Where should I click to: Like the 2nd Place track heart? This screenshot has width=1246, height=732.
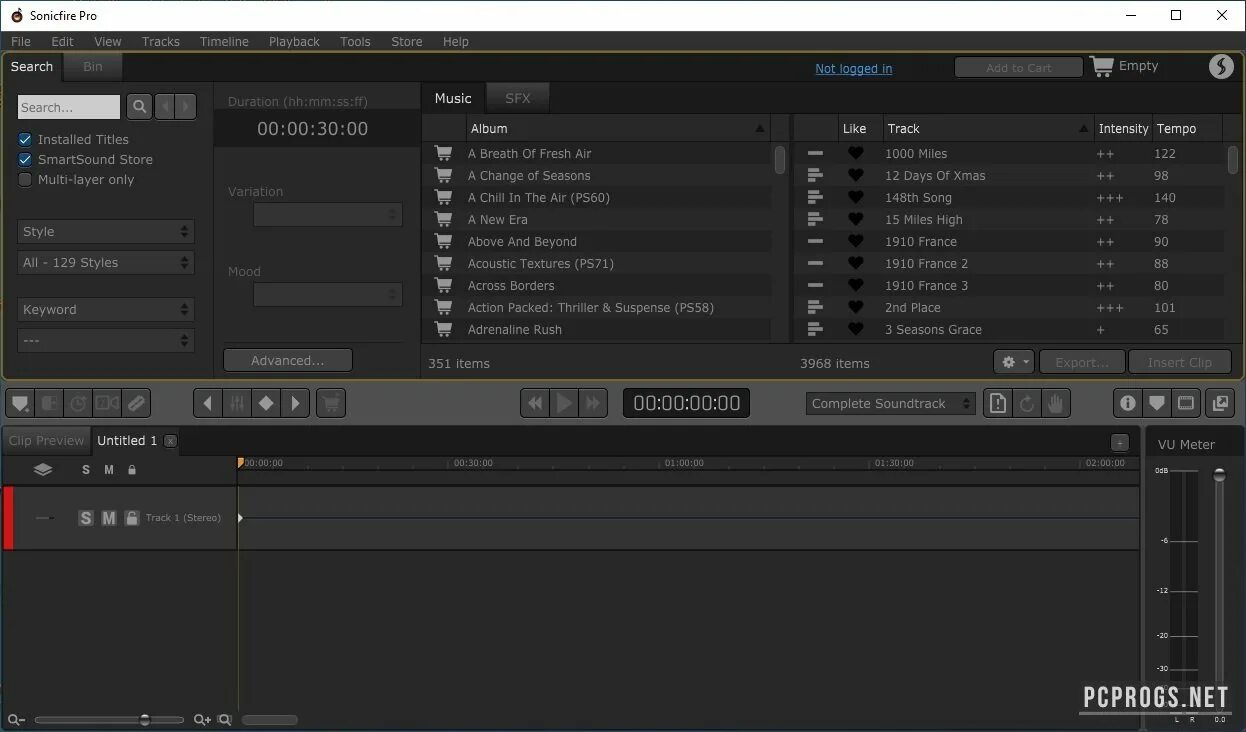pyautogui.click(x=855, y=307)
